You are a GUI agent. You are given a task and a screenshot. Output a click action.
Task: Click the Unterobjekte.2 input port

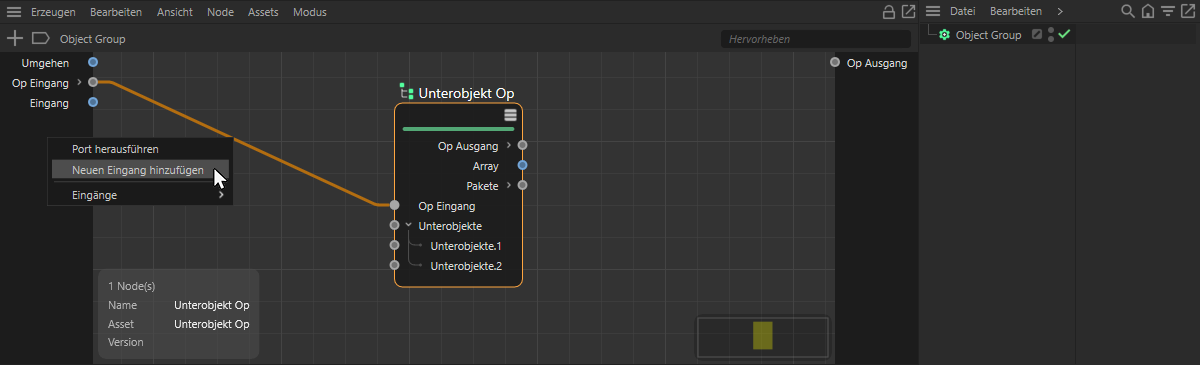pos(394,265)
